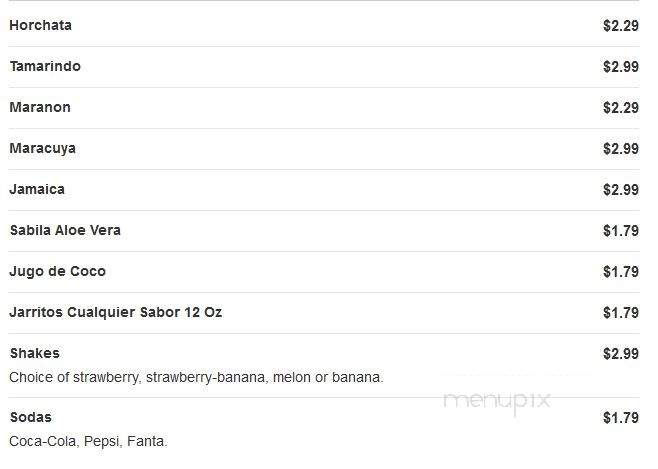Select the Maranon $2.29 price
Screen dimensions: 658x469
coord(621,108)
